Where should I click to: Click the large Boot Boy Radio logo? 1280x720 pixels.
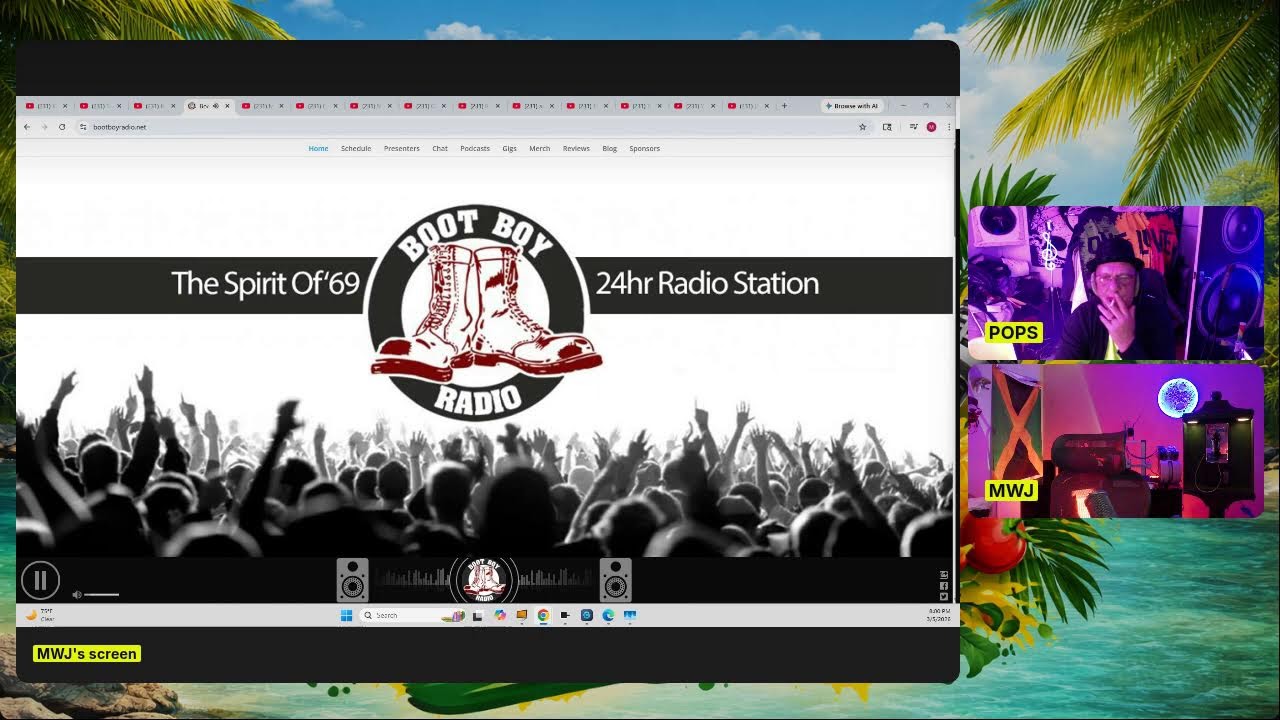coord(484,312)
